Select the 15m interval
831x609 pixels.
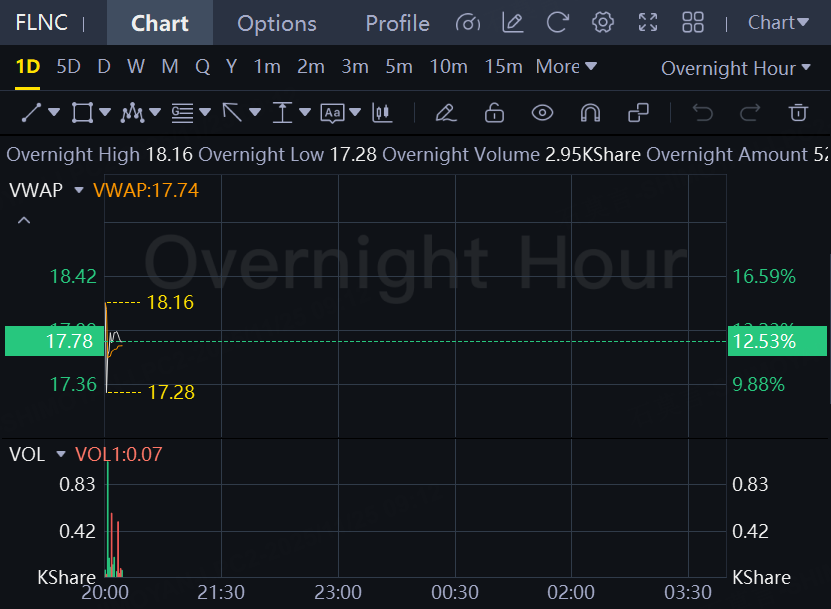tap(503, 67)
